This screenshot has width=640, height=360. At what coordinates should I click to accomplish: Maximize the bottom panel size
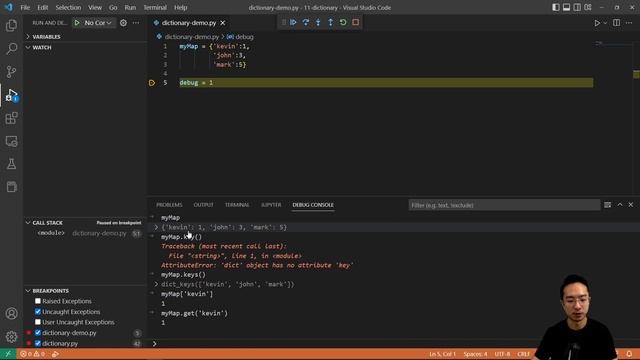(620, 205)
